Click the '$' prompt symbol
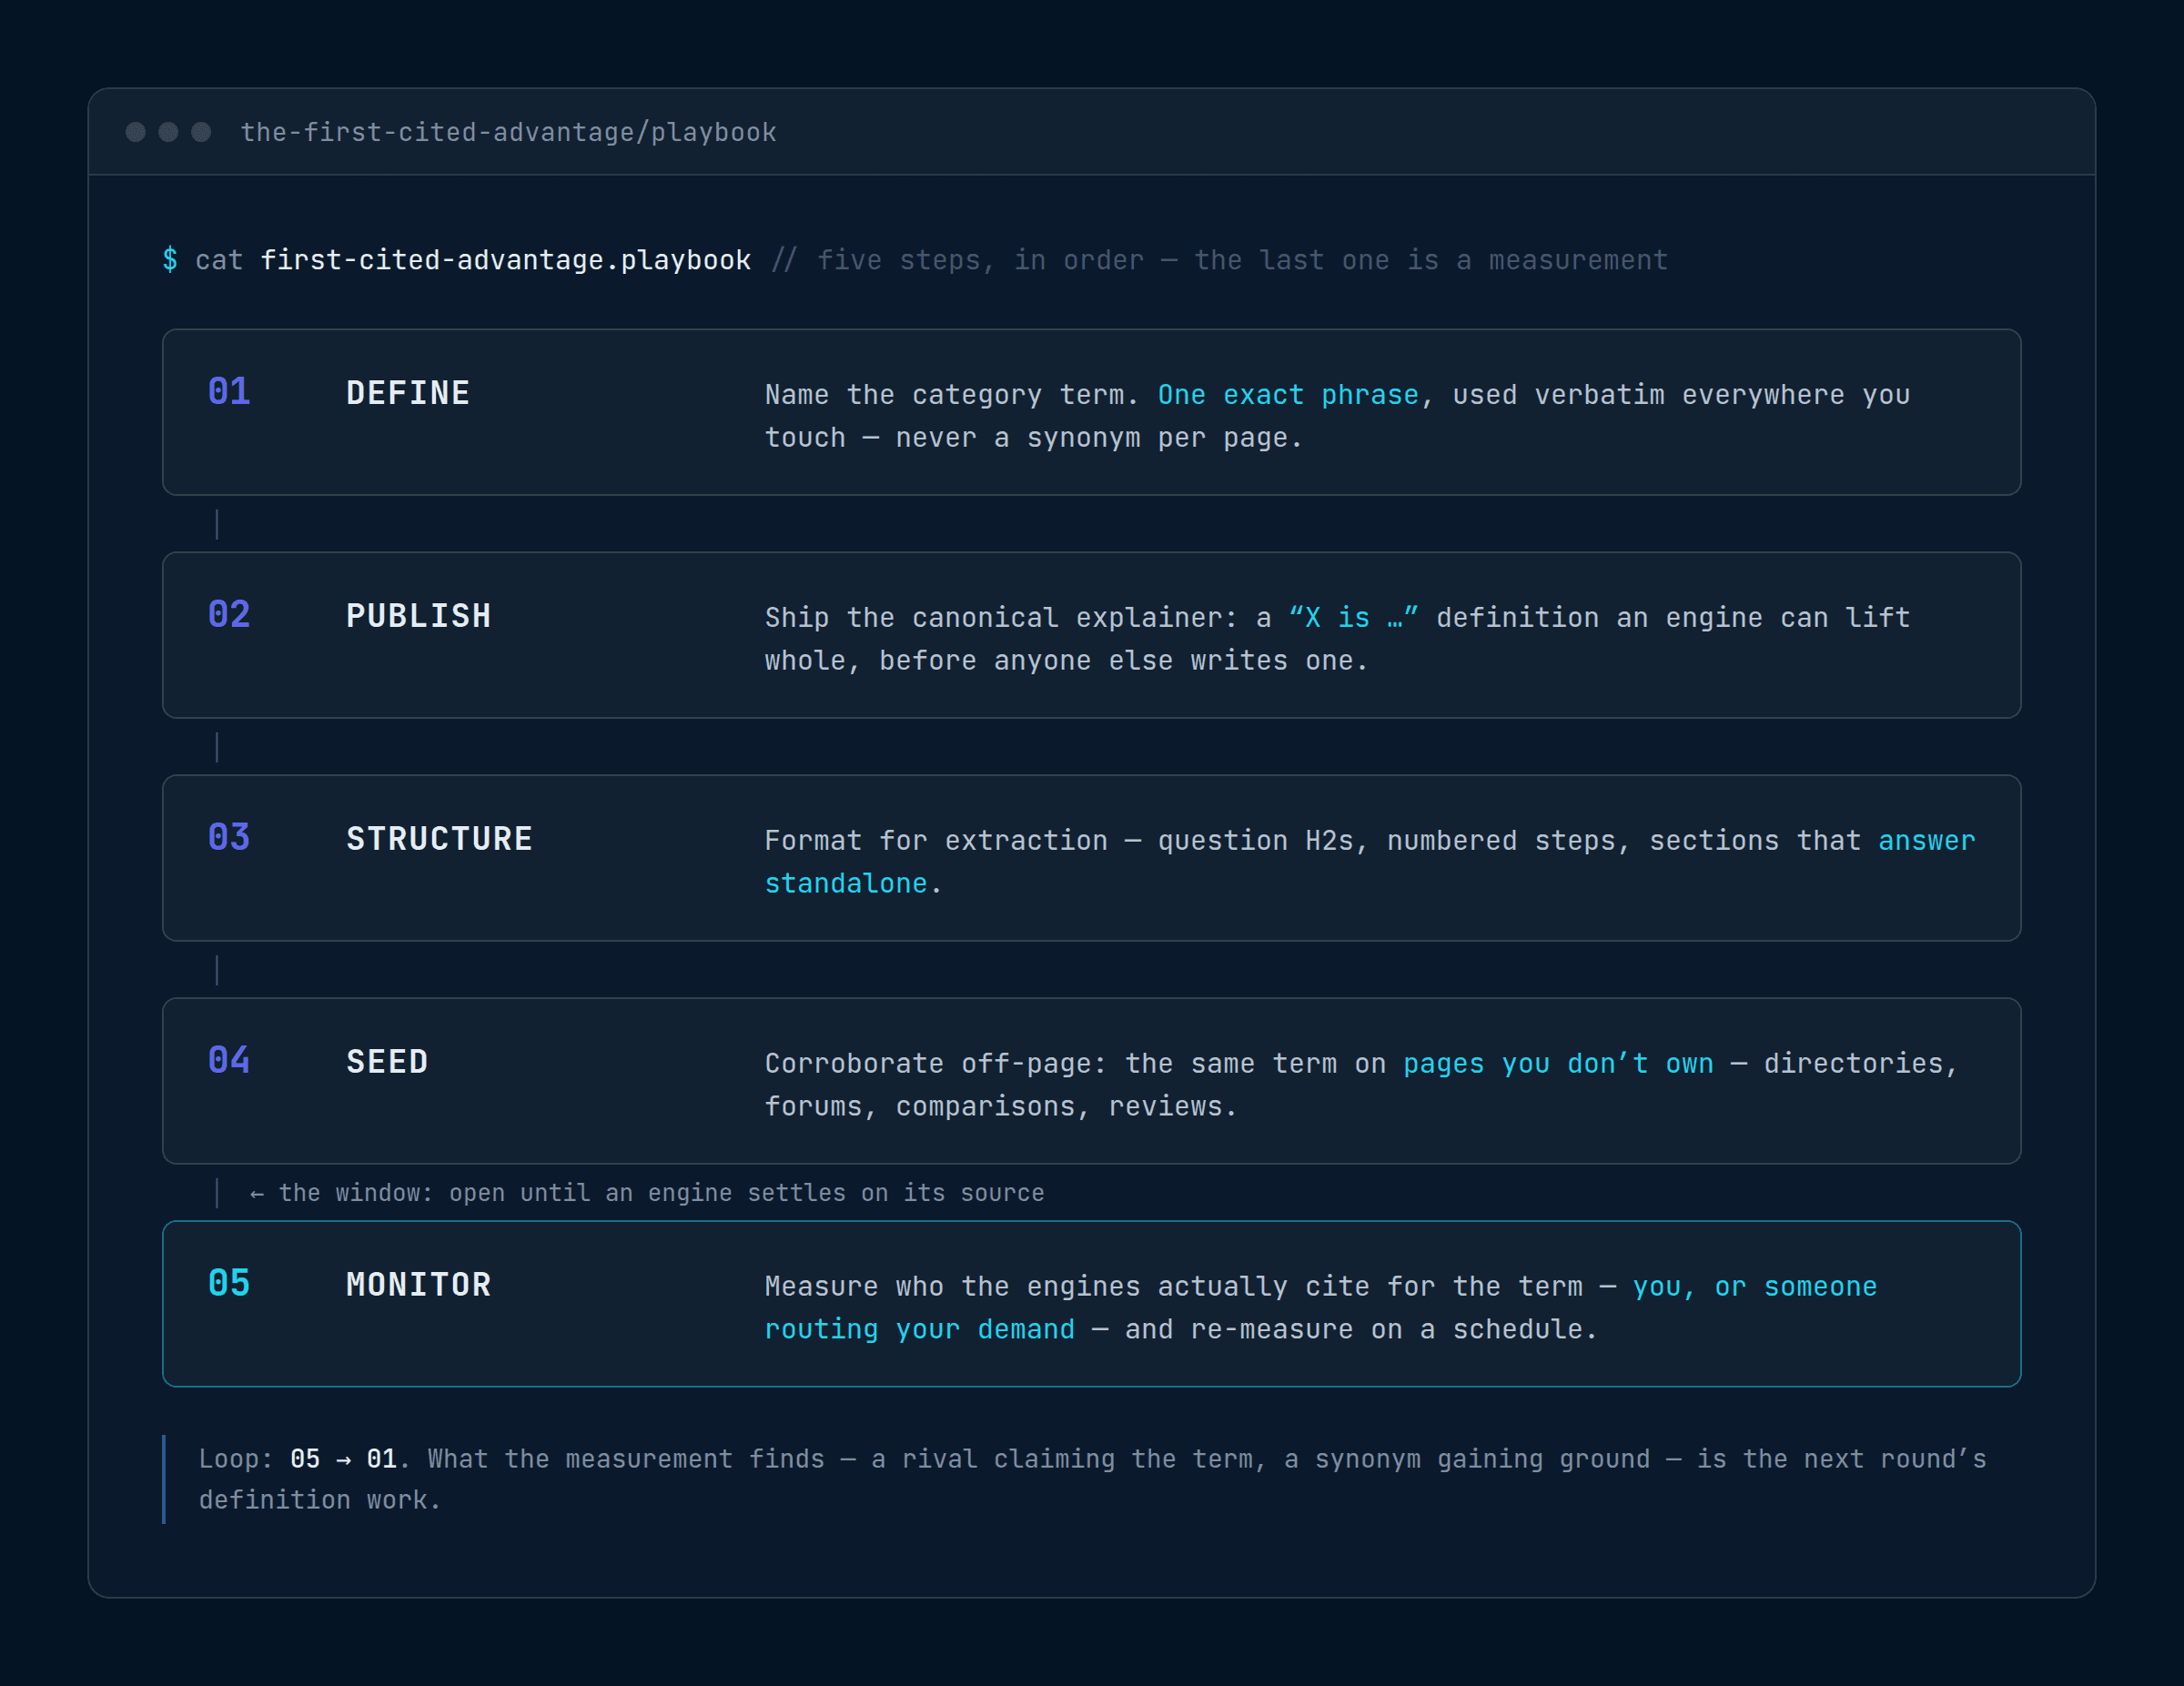Viewport: 2184px width, 1686px height. coord(170,260)
